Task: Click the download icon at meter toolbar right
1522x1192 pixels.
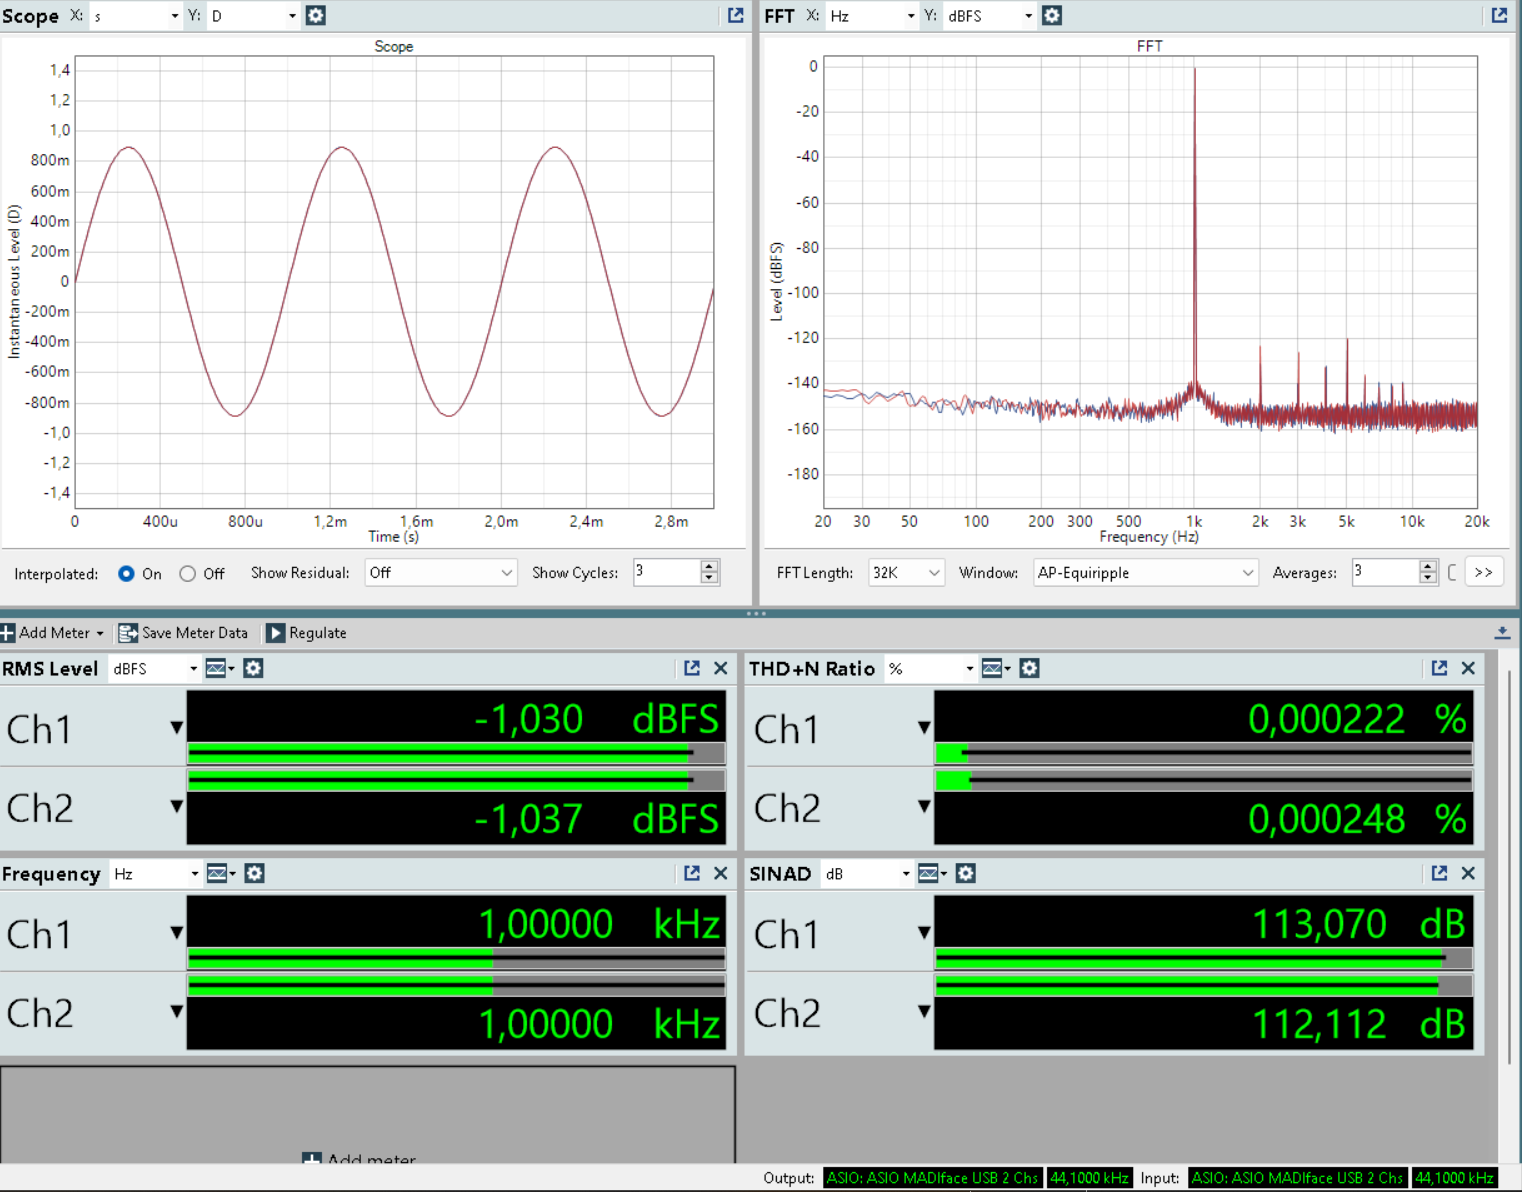Action: 1503,631
